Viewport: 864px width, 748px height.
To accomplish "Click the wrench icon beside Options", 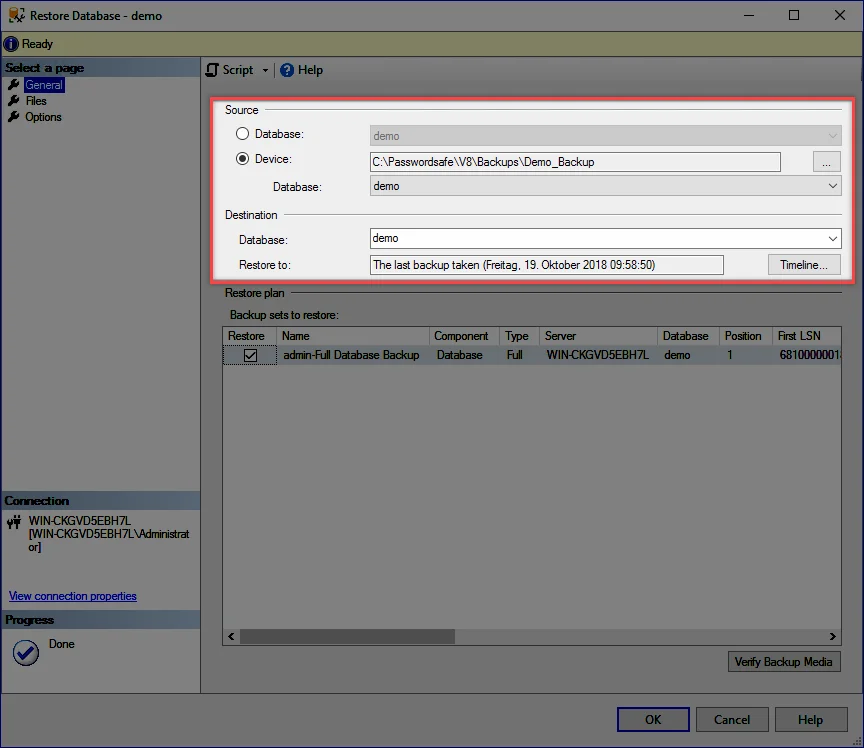I will (14, 117).
